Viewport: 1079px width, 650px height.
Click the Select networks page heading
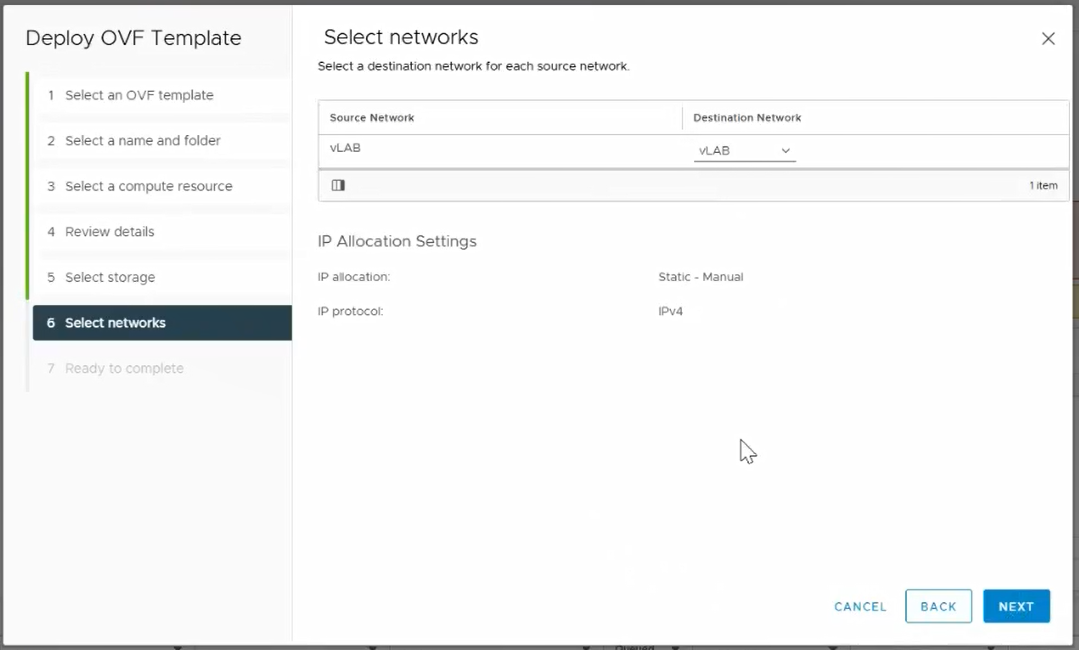(401, 37)
